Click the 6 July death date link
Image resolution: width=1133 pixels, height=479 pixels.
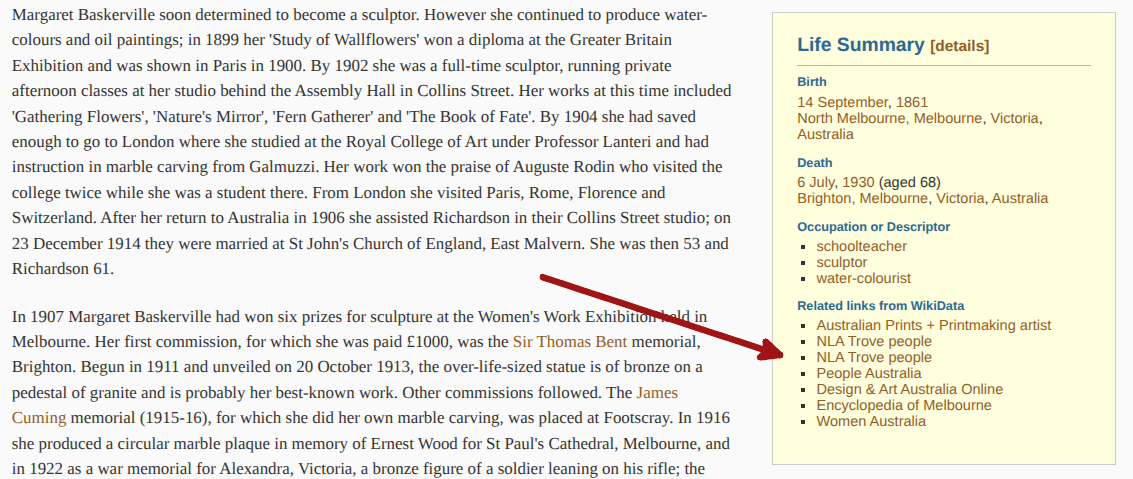pos(819,182)
